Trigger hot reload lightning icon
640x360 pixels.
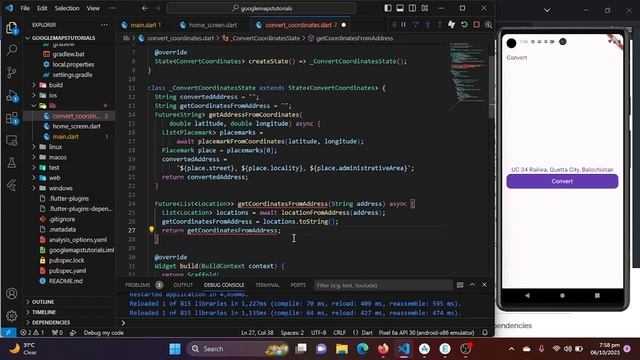(x=451, y=25)
